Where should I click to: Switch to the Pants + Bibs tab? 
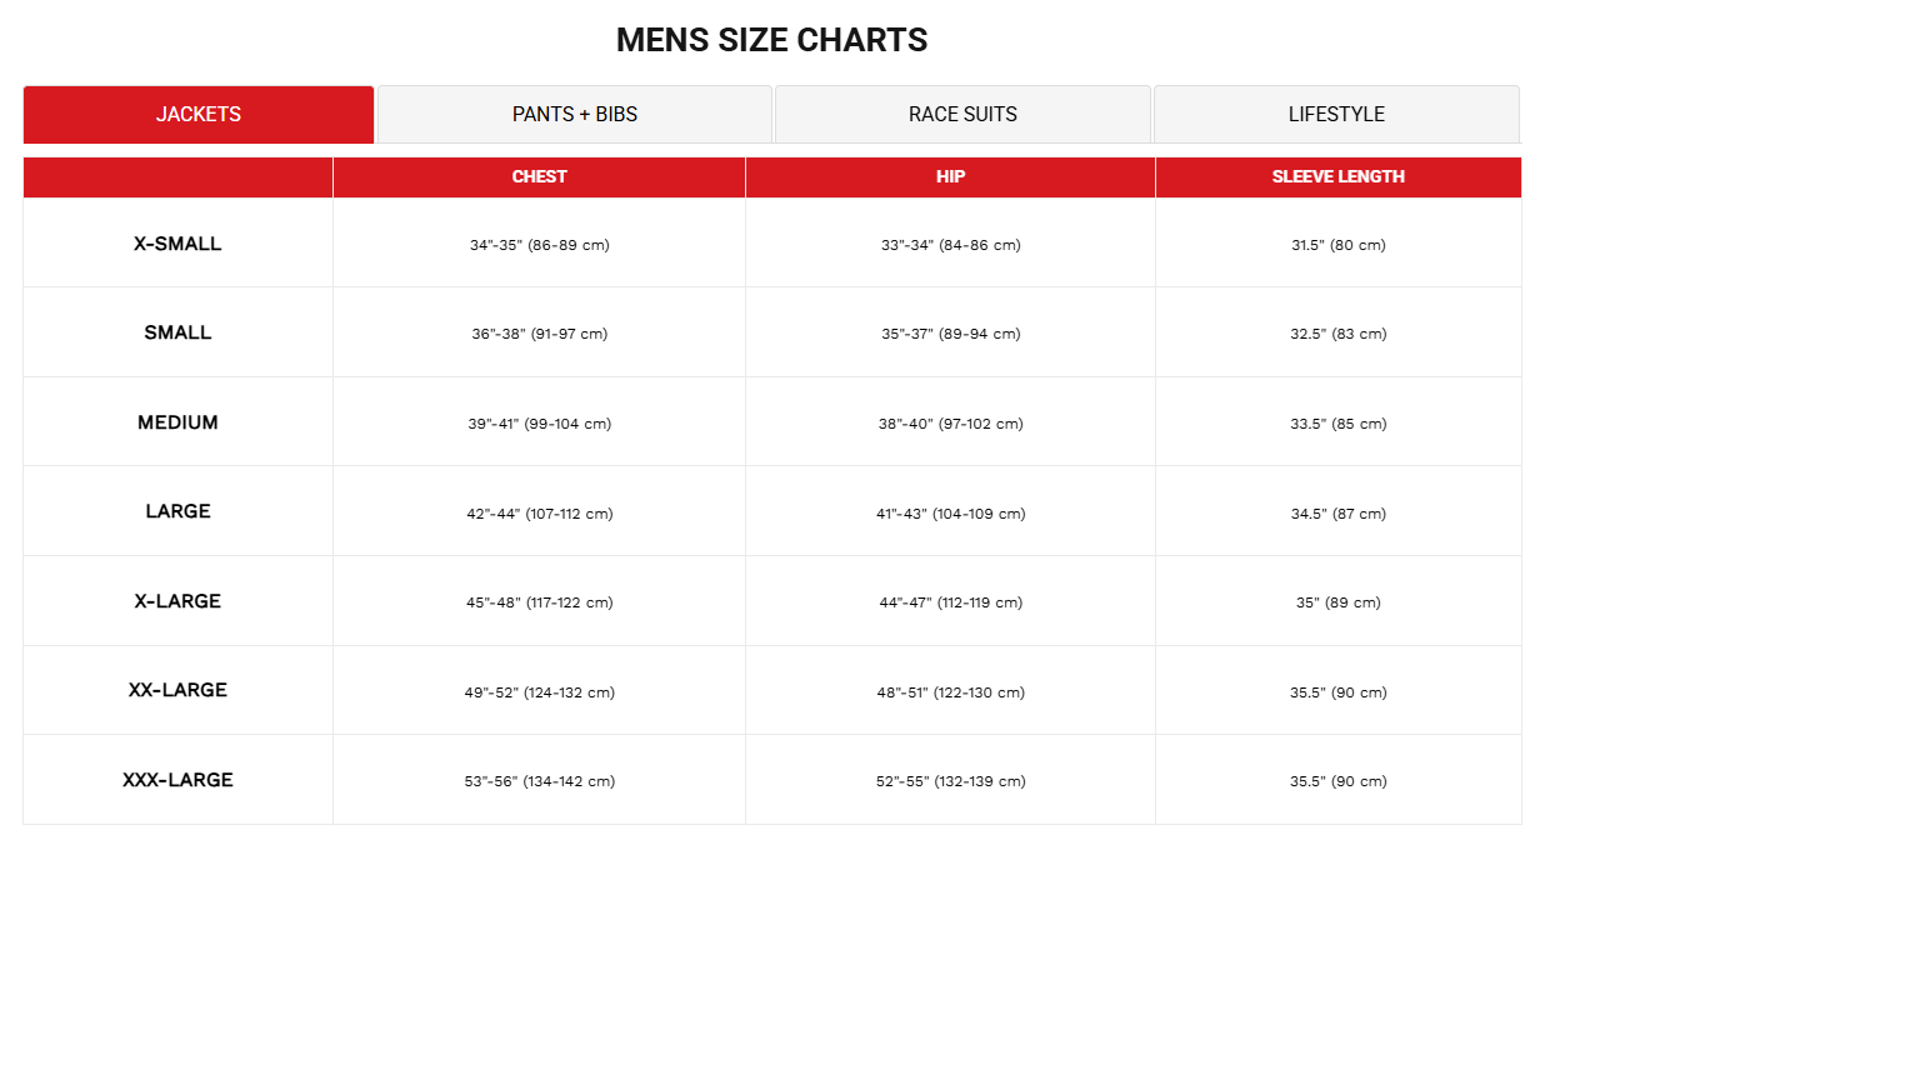click(574, 114)
